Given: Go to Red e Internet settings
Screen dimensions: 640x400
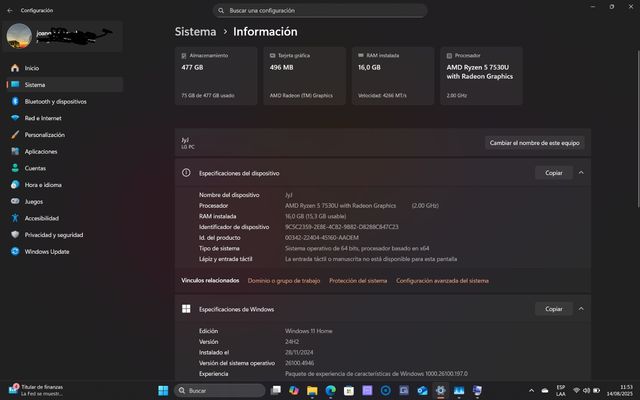Looking at the screenshot, I should click(x=44, y=118).
